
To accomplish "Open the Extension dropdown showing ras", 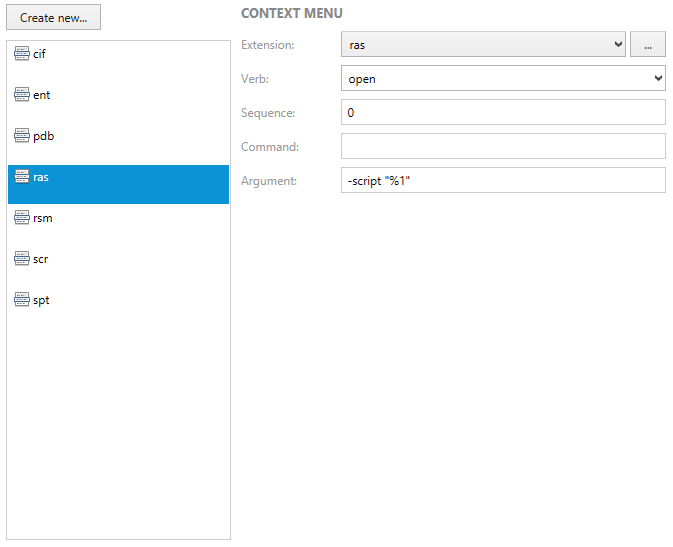I will [483, 45].
